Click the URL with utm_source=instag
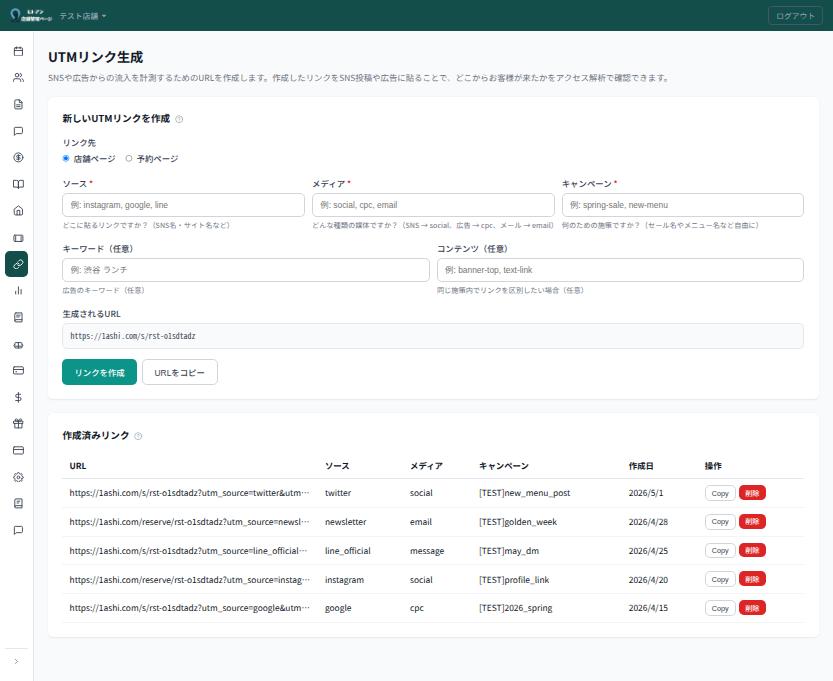This screenshot has width=833, height=681. click(189, 580)
